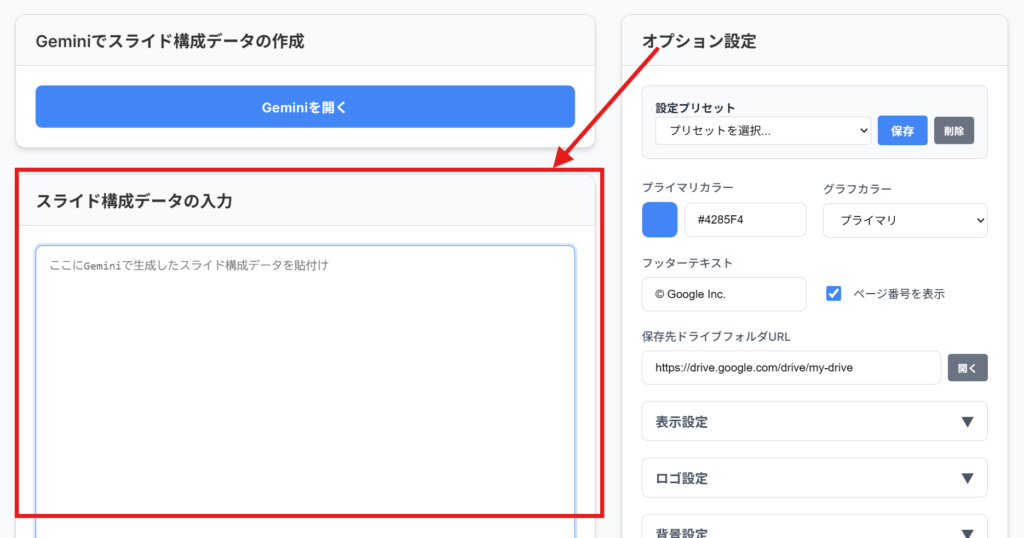Click the gray 削除 preset button

click(953, 131)
